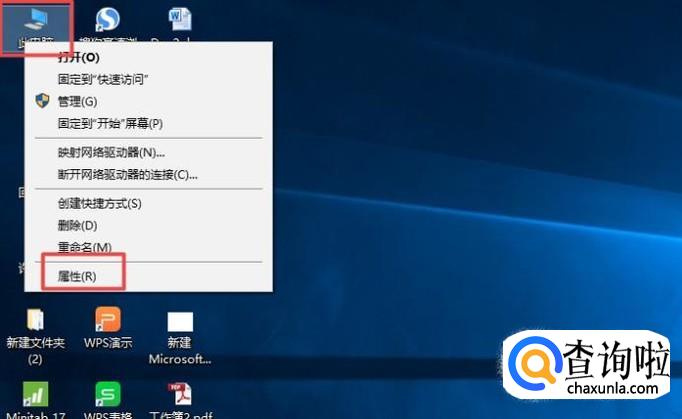Select the 新建文件夹 (2) folder icon
The height and width of the screenshot is (419, 682).
(x=35, y=320)
